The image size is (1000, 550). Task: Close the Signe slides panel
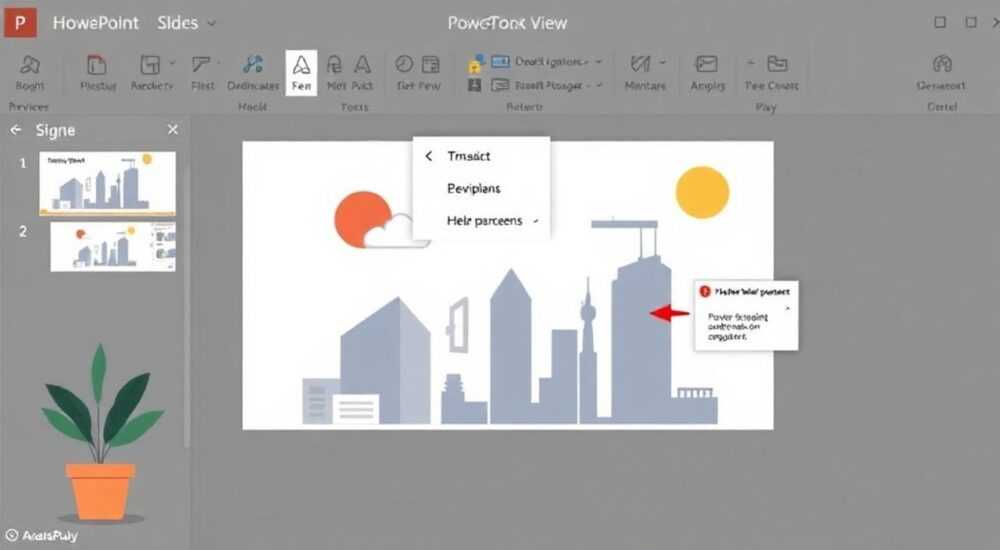pyautogui.click(x=172, y=130)
